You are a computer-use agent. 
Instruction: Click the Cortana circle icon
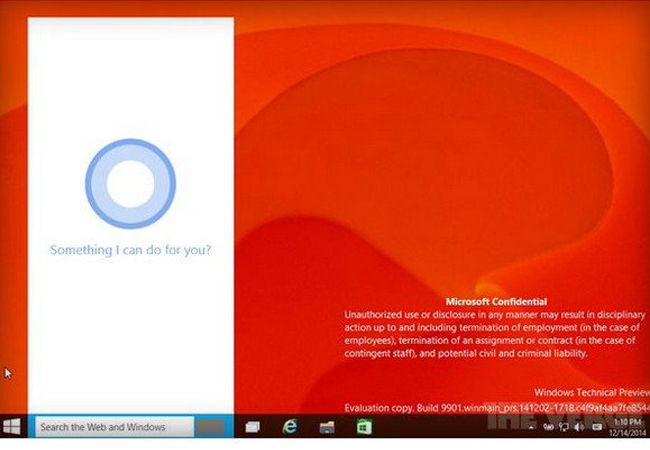(x=131, y=184)
